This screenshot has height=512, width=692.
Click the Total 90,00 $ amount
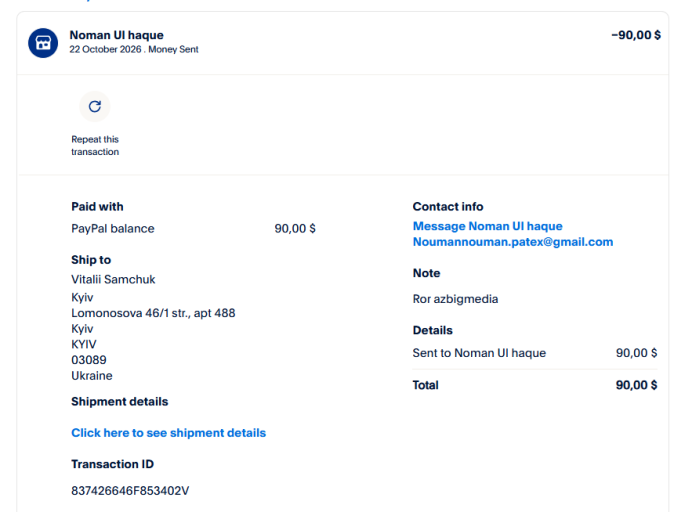point(636,385)
